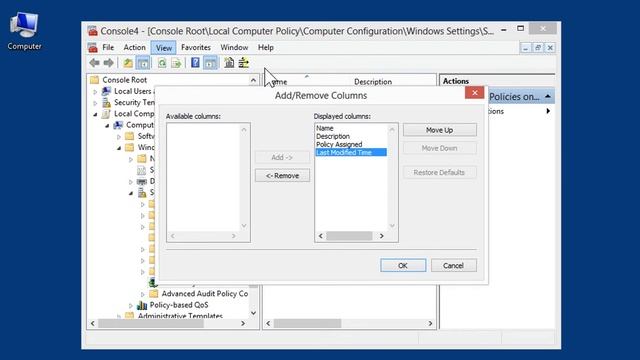Select Last Modified Time in Displayed columns
640x360 pixels.
coord(351,152)
